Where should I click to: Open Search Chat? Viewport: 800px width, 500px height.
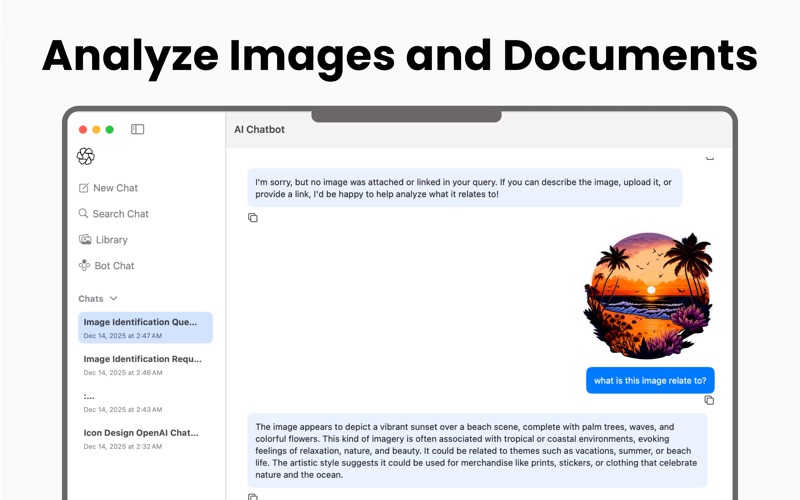113,214
